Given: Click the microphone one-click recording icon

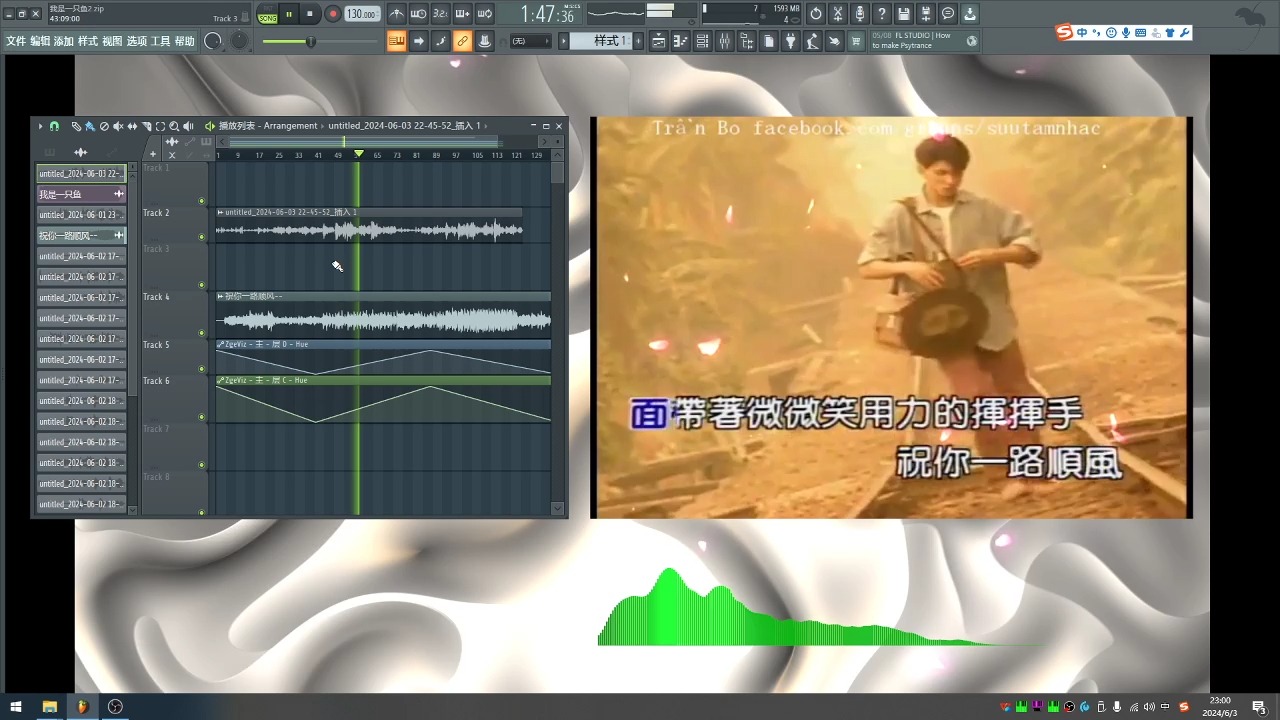Looking at the screenshot, I should click(860, 14).
